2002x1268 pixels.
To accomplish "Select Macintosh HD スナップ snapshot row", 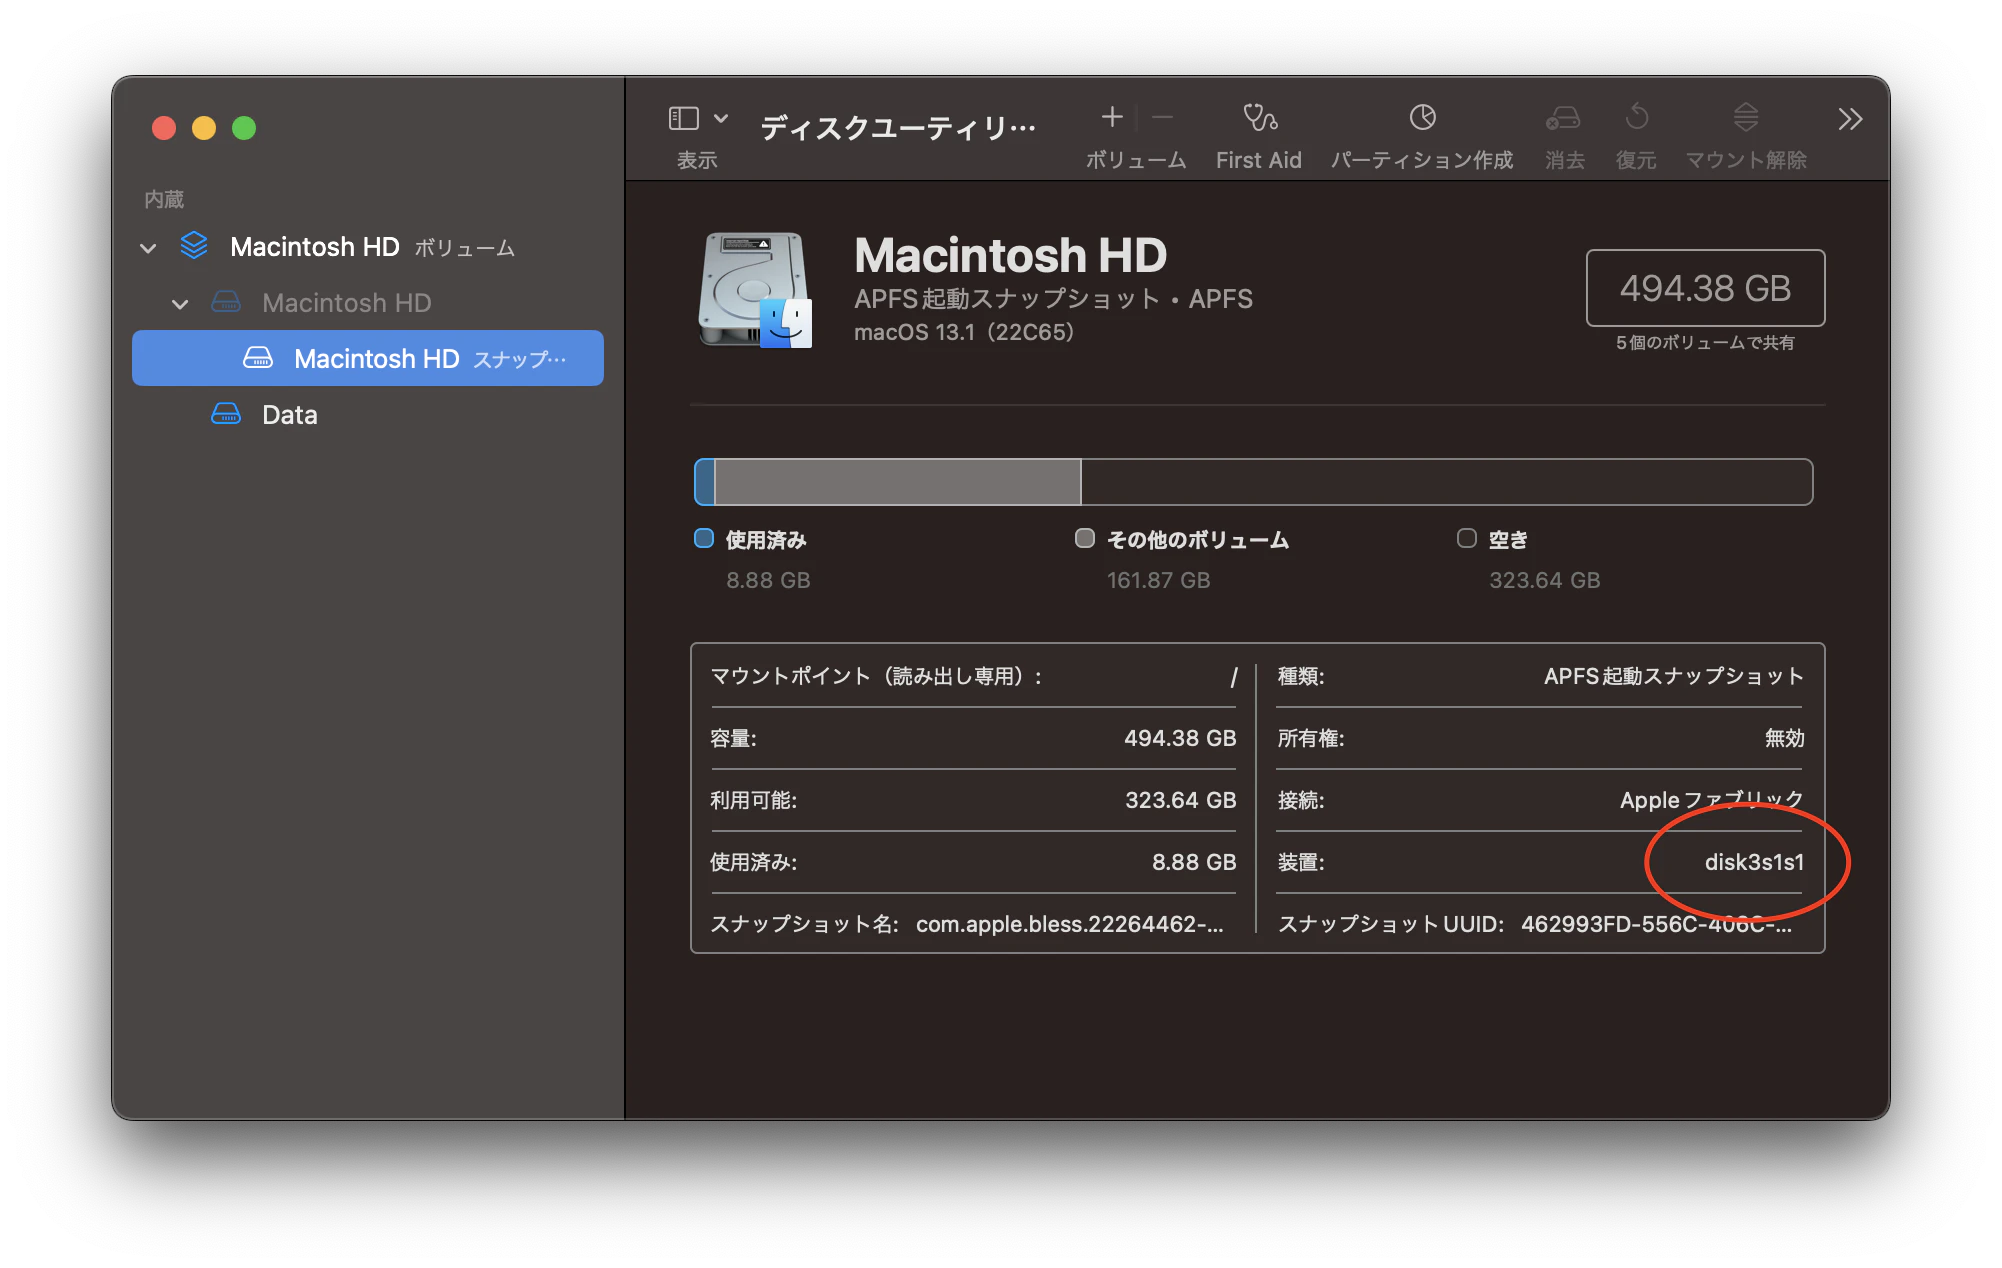I will pos(368,358).
